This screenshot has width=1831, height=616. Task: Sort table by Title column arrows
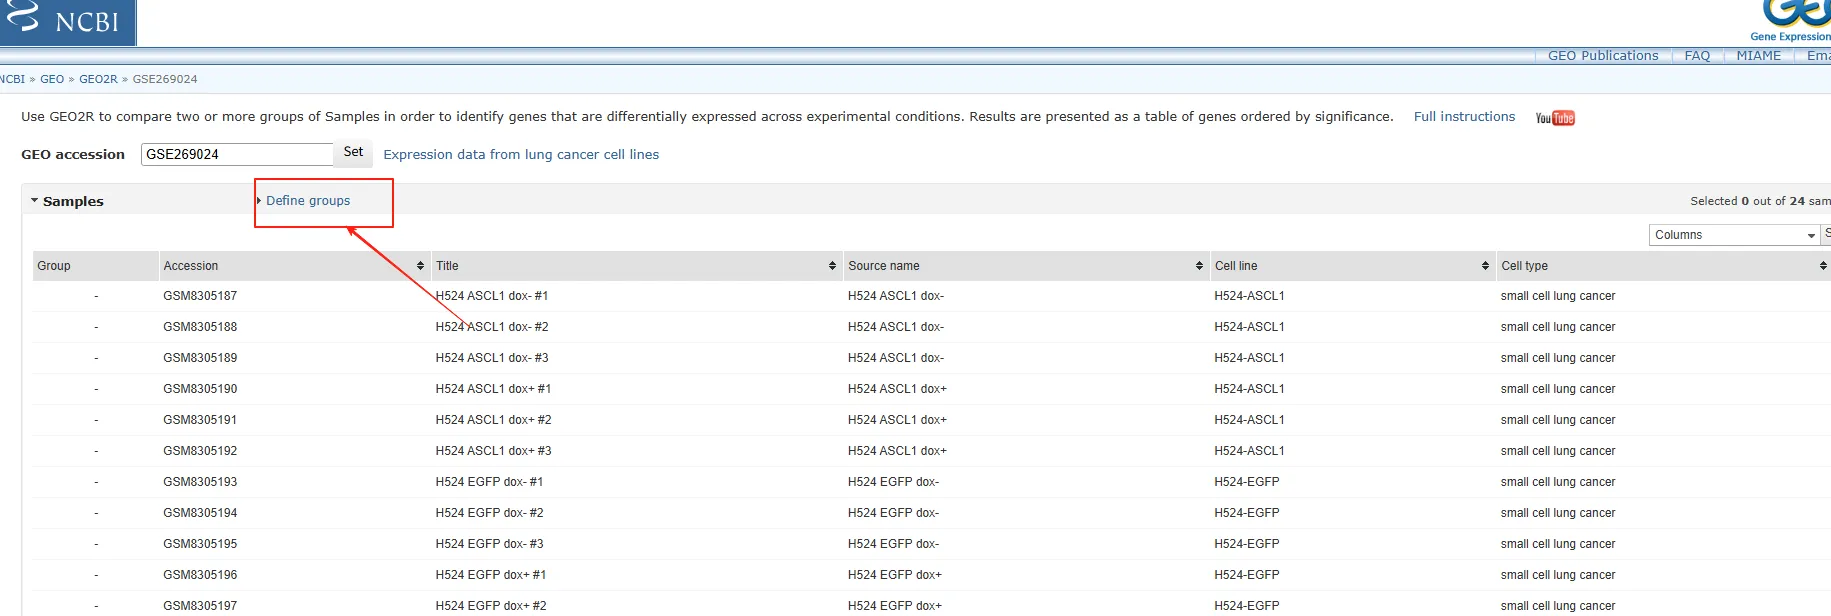pyautogui.click(x=832, y=266)
